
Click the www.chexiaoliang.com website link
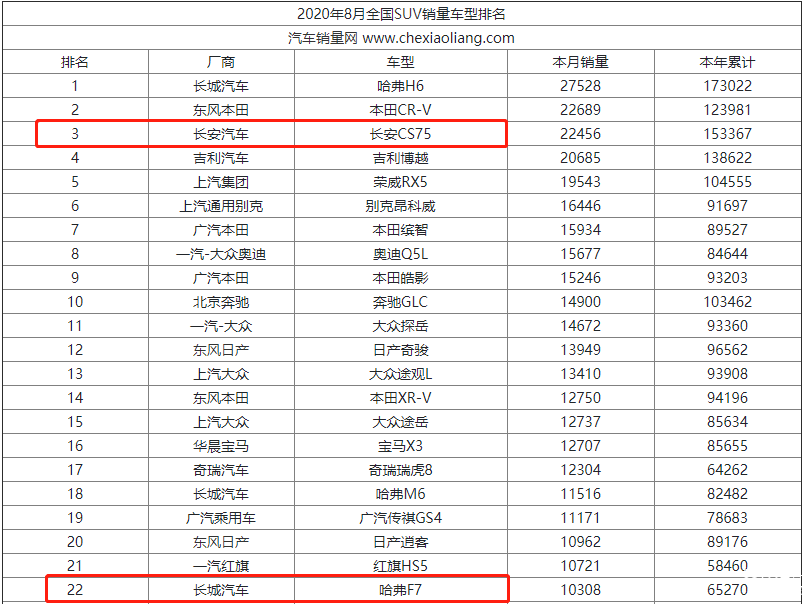[x=438, y=38]
